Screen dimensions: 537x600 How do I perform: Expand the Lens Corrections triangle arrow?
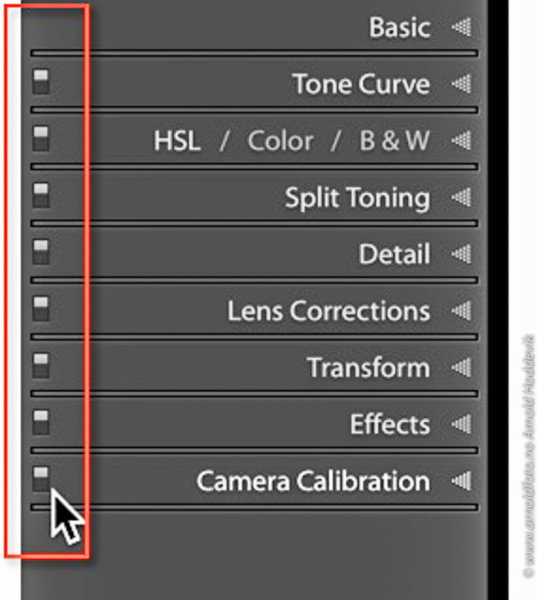point(461,311)
